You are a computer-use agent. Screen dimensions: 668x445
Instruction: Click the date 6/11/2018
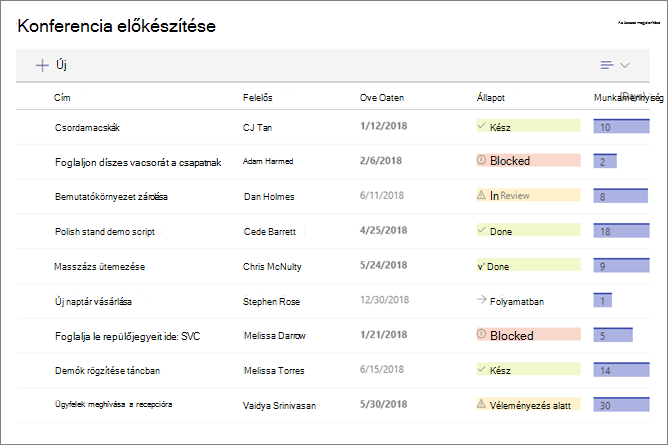382,195
